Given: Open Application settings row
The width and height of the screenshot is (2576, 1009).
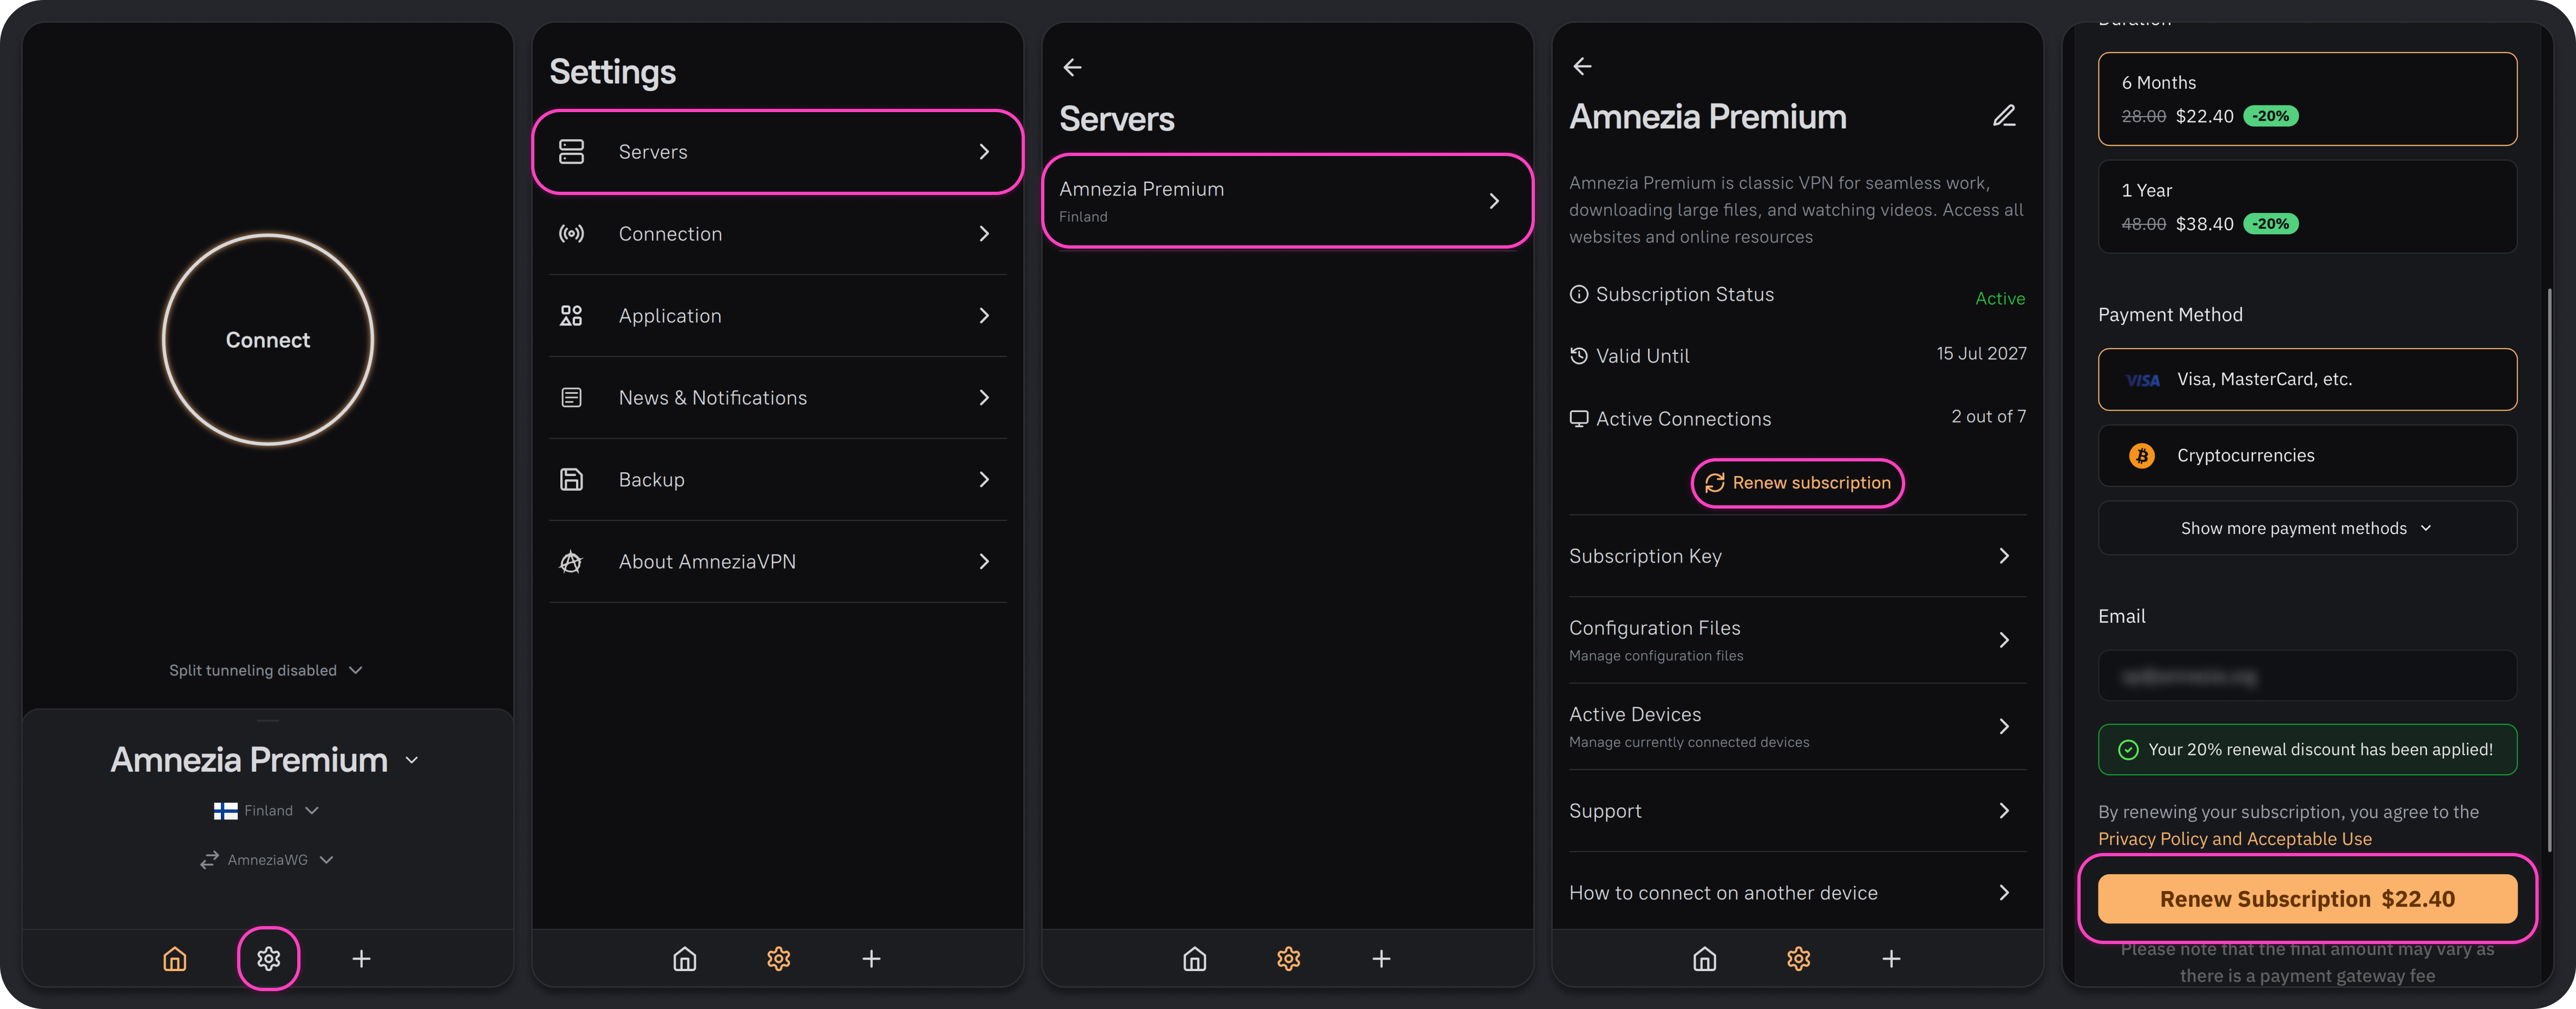Looking at the screenshot, I should coord(778,316).
